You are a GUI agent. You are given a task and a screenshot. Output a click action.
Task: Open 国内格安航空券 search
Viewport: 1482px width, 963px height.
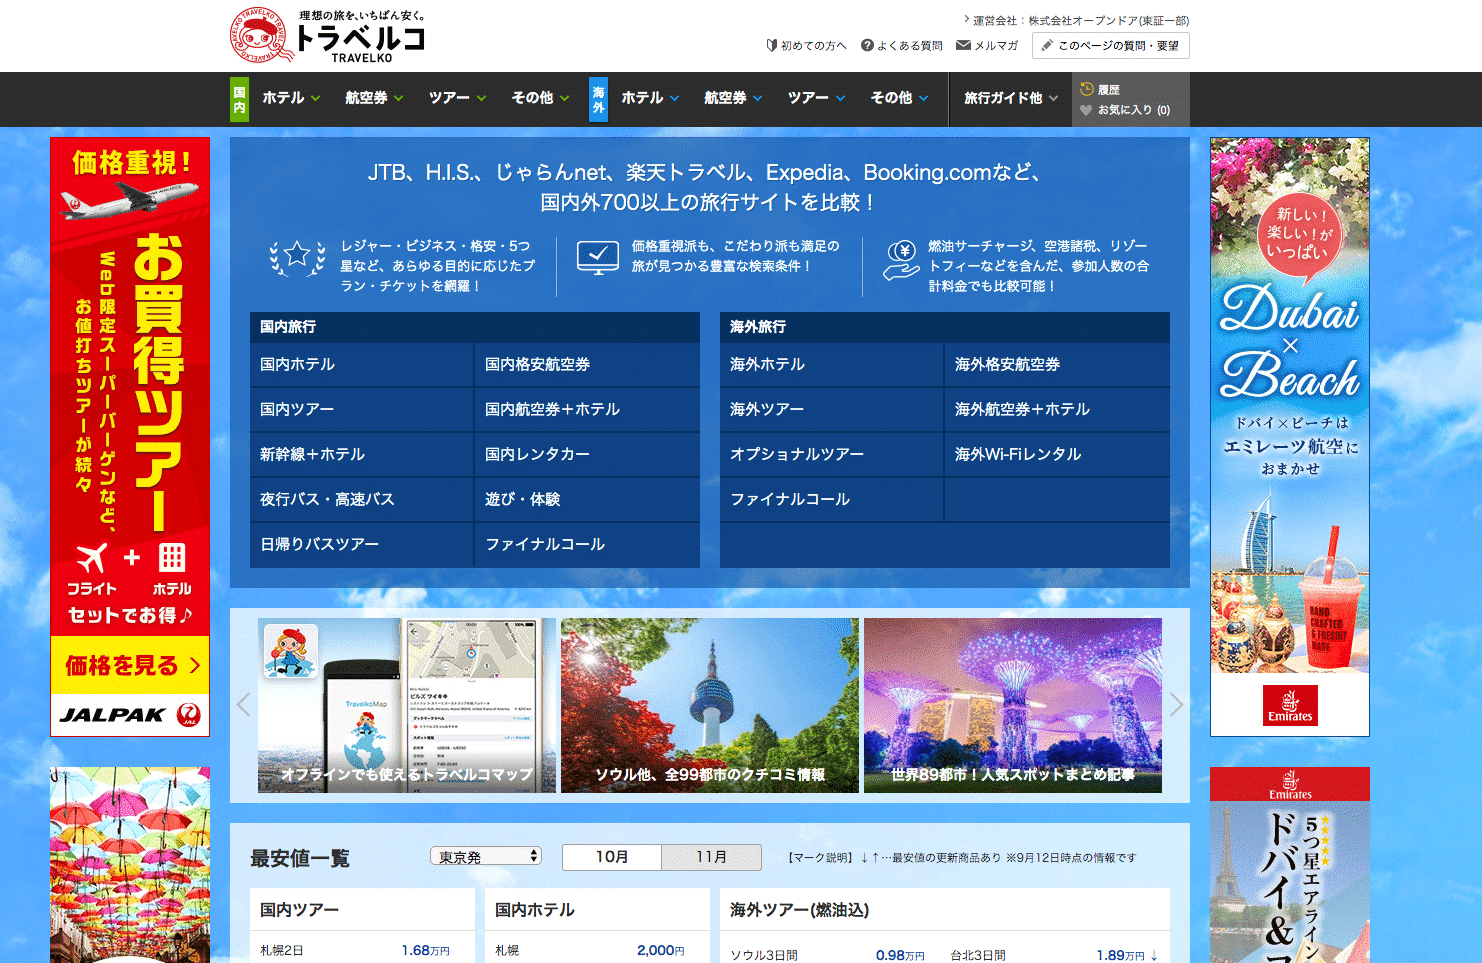[587, 365]
